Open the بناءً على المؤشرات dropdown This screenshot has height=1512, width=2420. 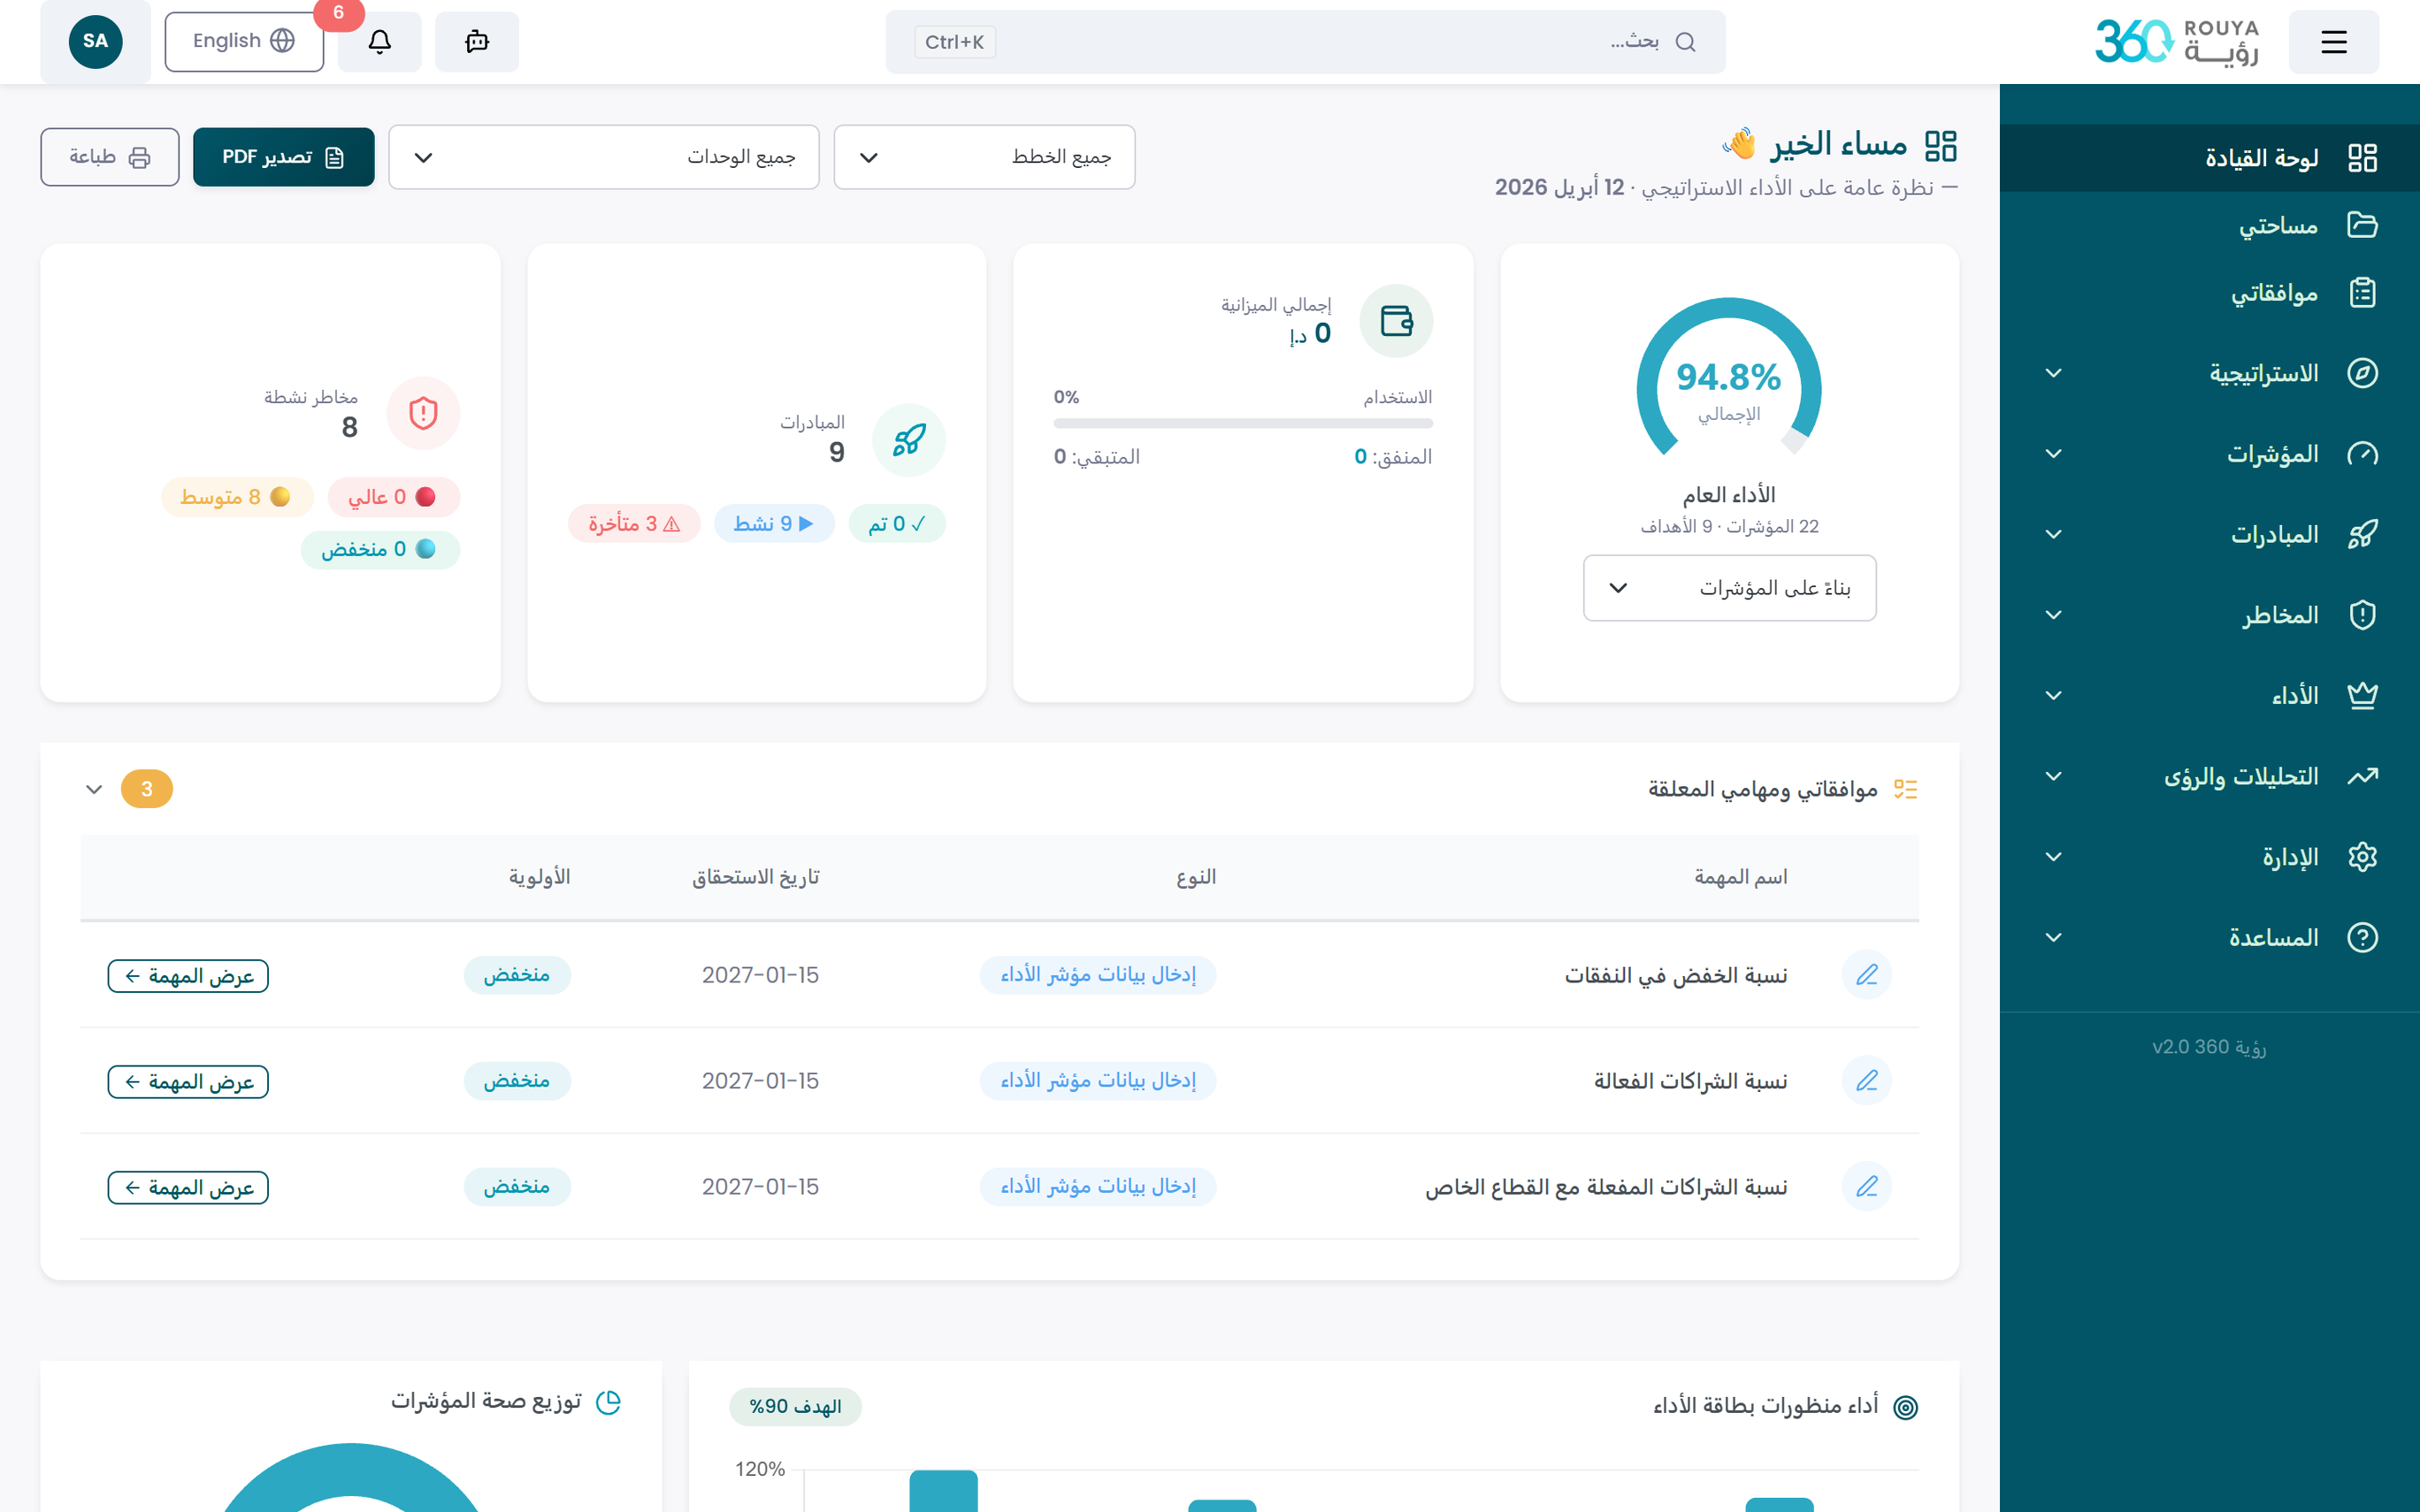coord(1729,588)
